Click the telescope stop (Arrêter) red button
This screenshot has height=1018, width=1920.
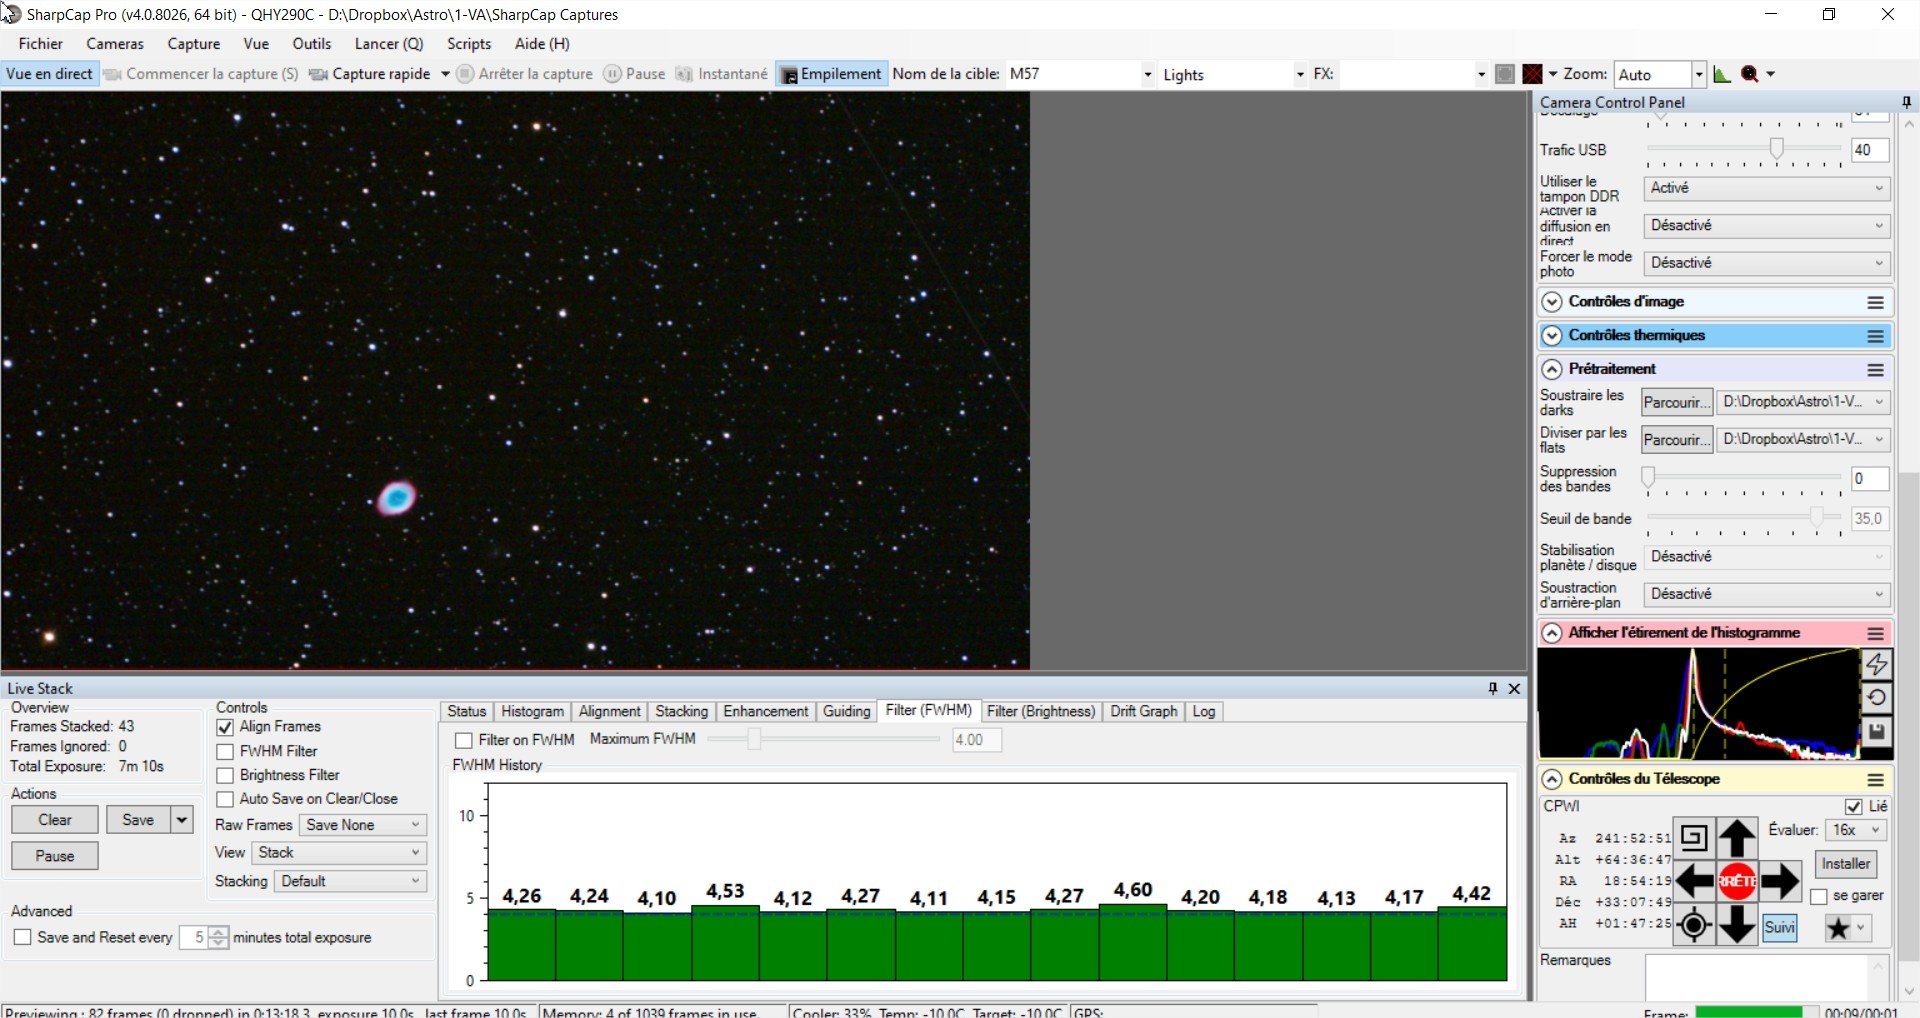[x=1737, y=881]
